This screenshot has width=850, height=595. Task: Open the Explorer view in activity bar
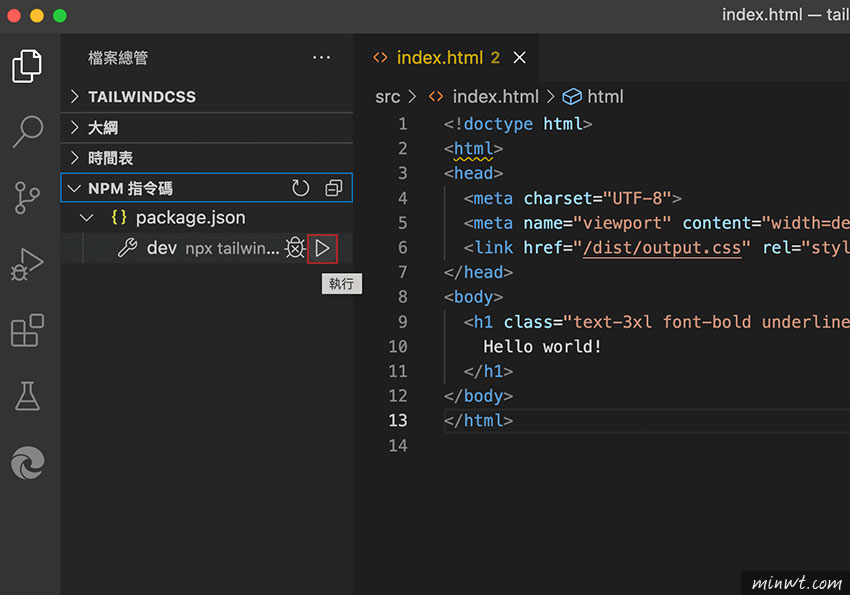pyautogui.click(x=27, y=66)
